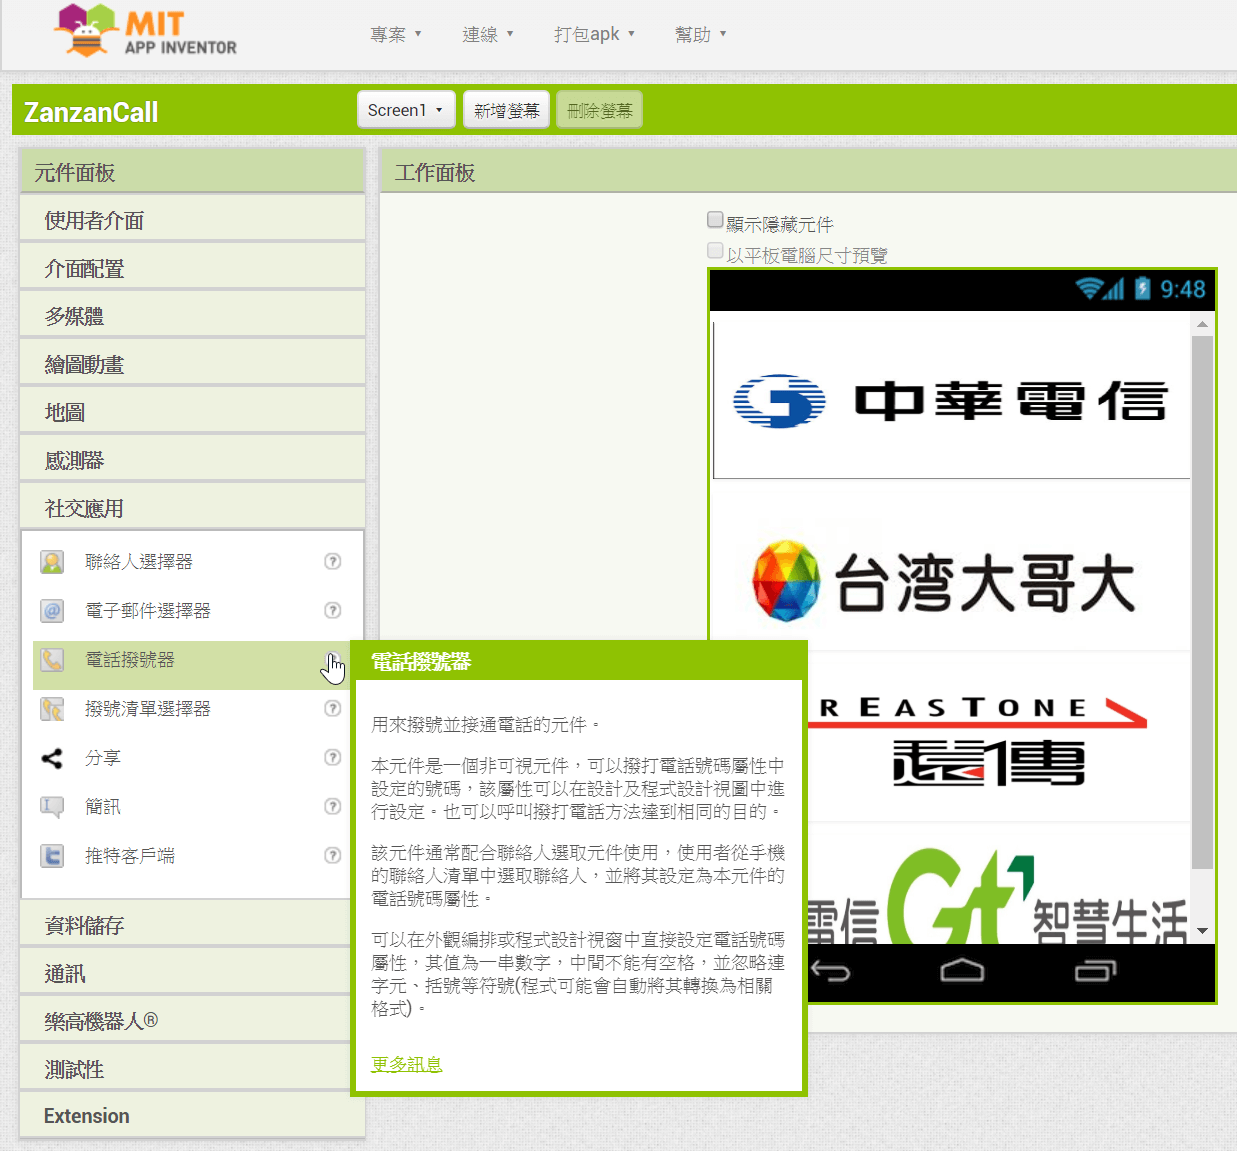Expand the 地圖 palette section
1237x1151 pixels.
coord(192,412)
